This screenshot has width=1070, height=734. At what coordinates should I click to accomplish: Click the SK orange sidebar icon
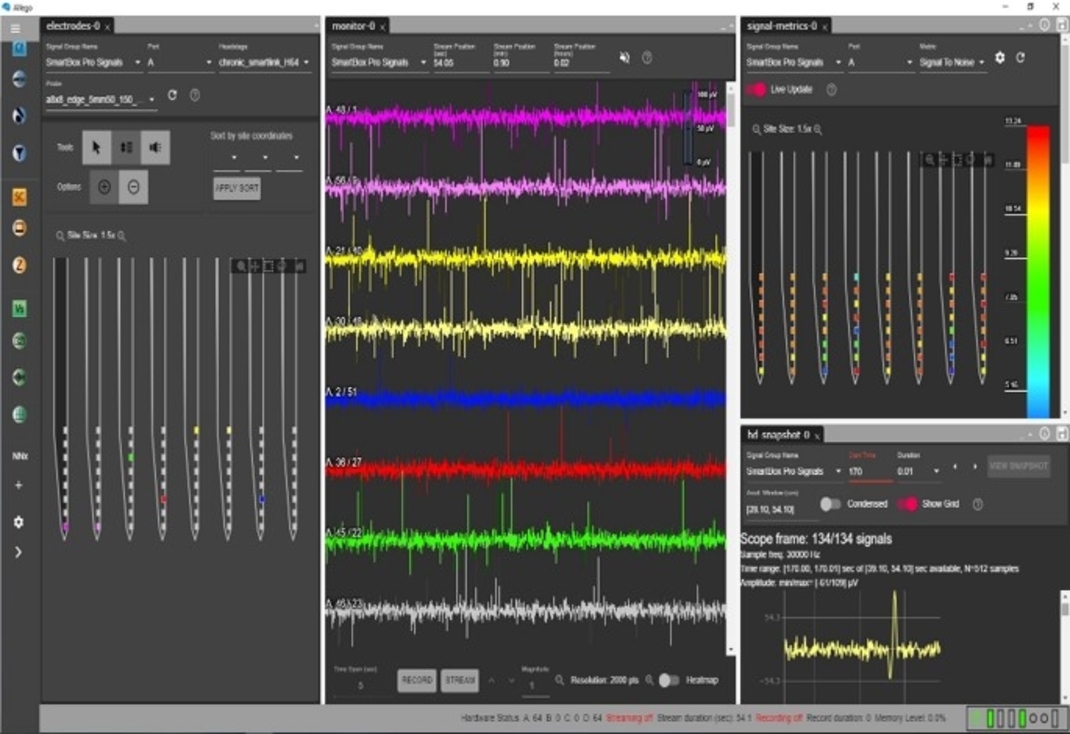click(19, 197)
